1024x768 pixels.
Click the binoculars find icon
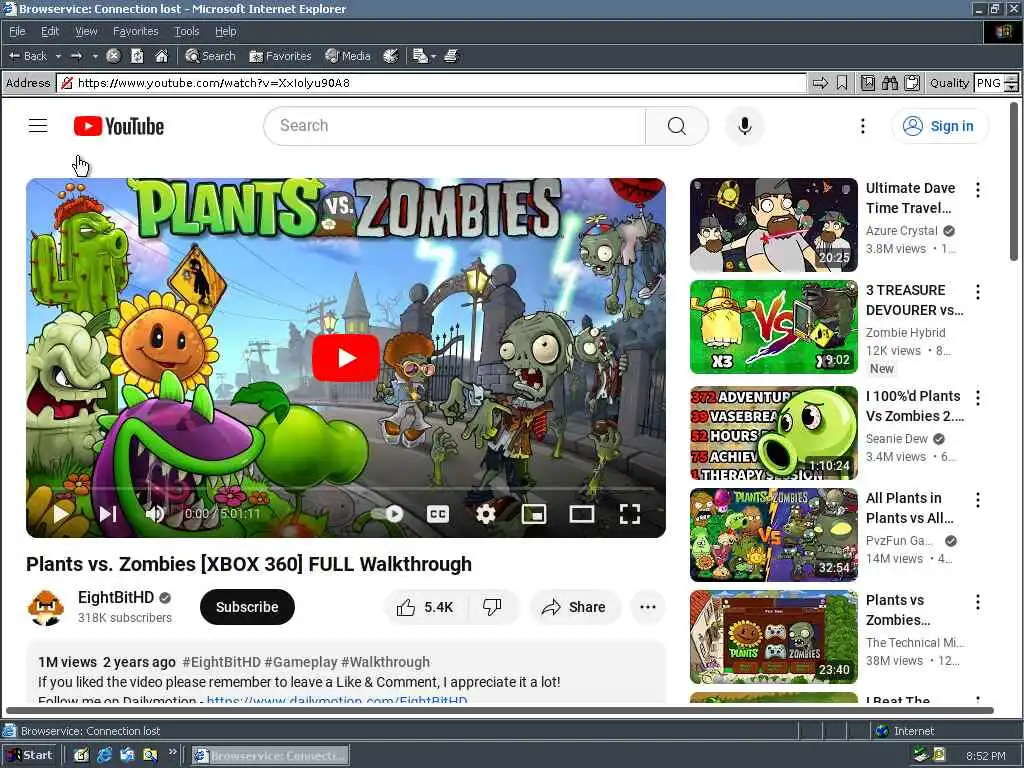tap(889, 83)
